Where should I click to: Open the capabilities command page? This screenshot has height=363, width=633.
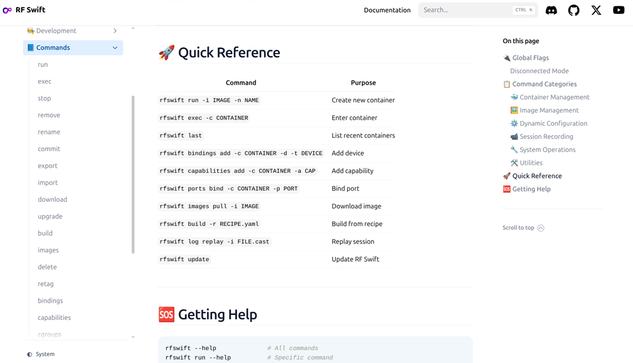[x=54, y=318]
